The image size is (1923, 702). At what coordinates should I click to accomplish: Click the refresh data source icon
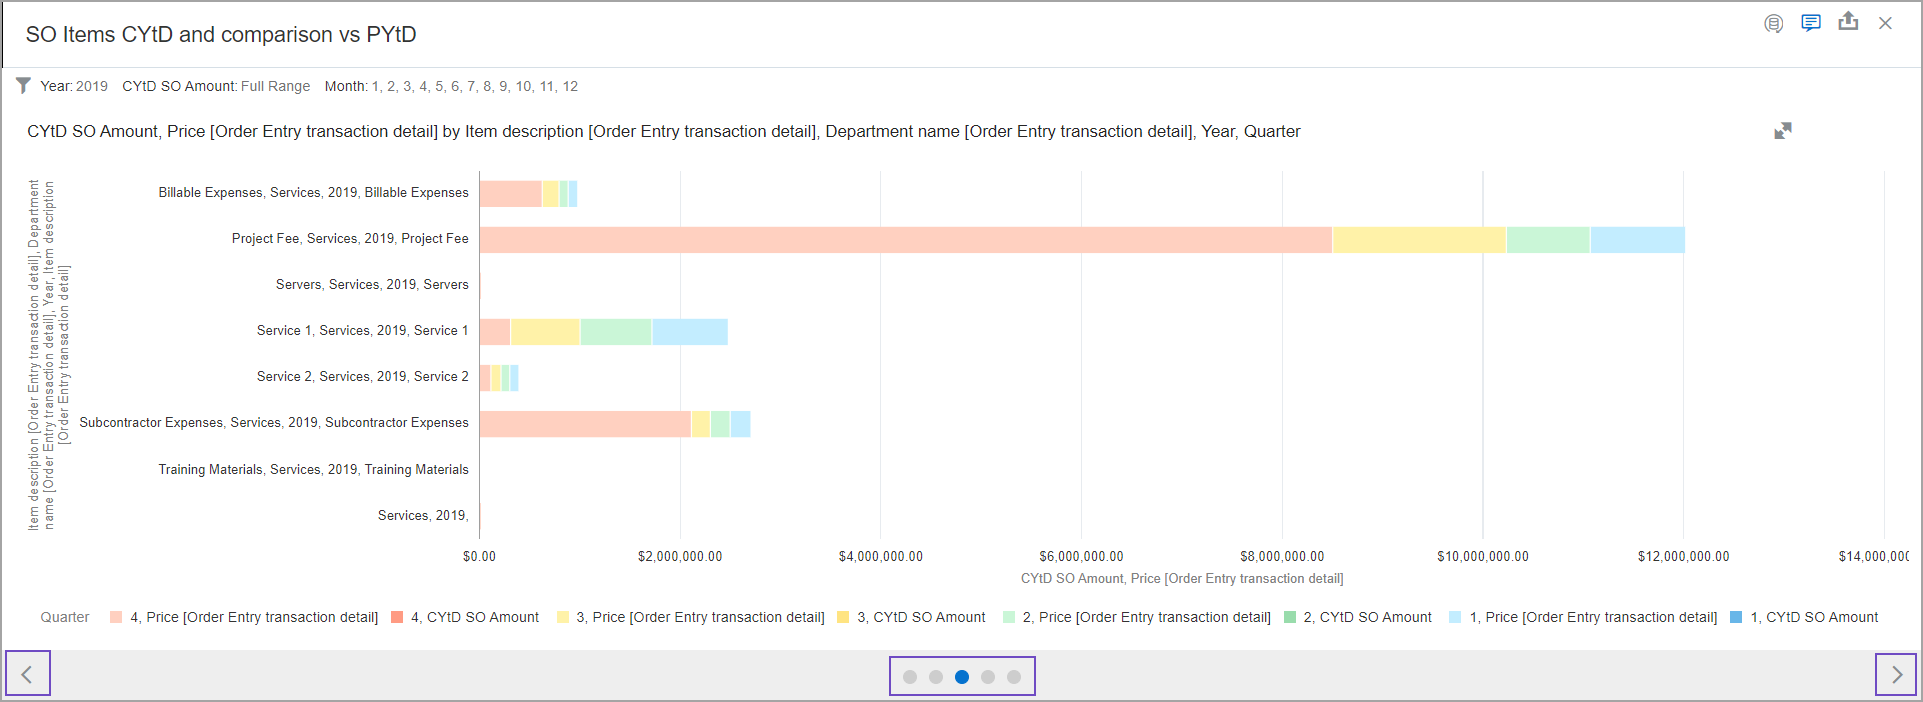click(1773, 23)
